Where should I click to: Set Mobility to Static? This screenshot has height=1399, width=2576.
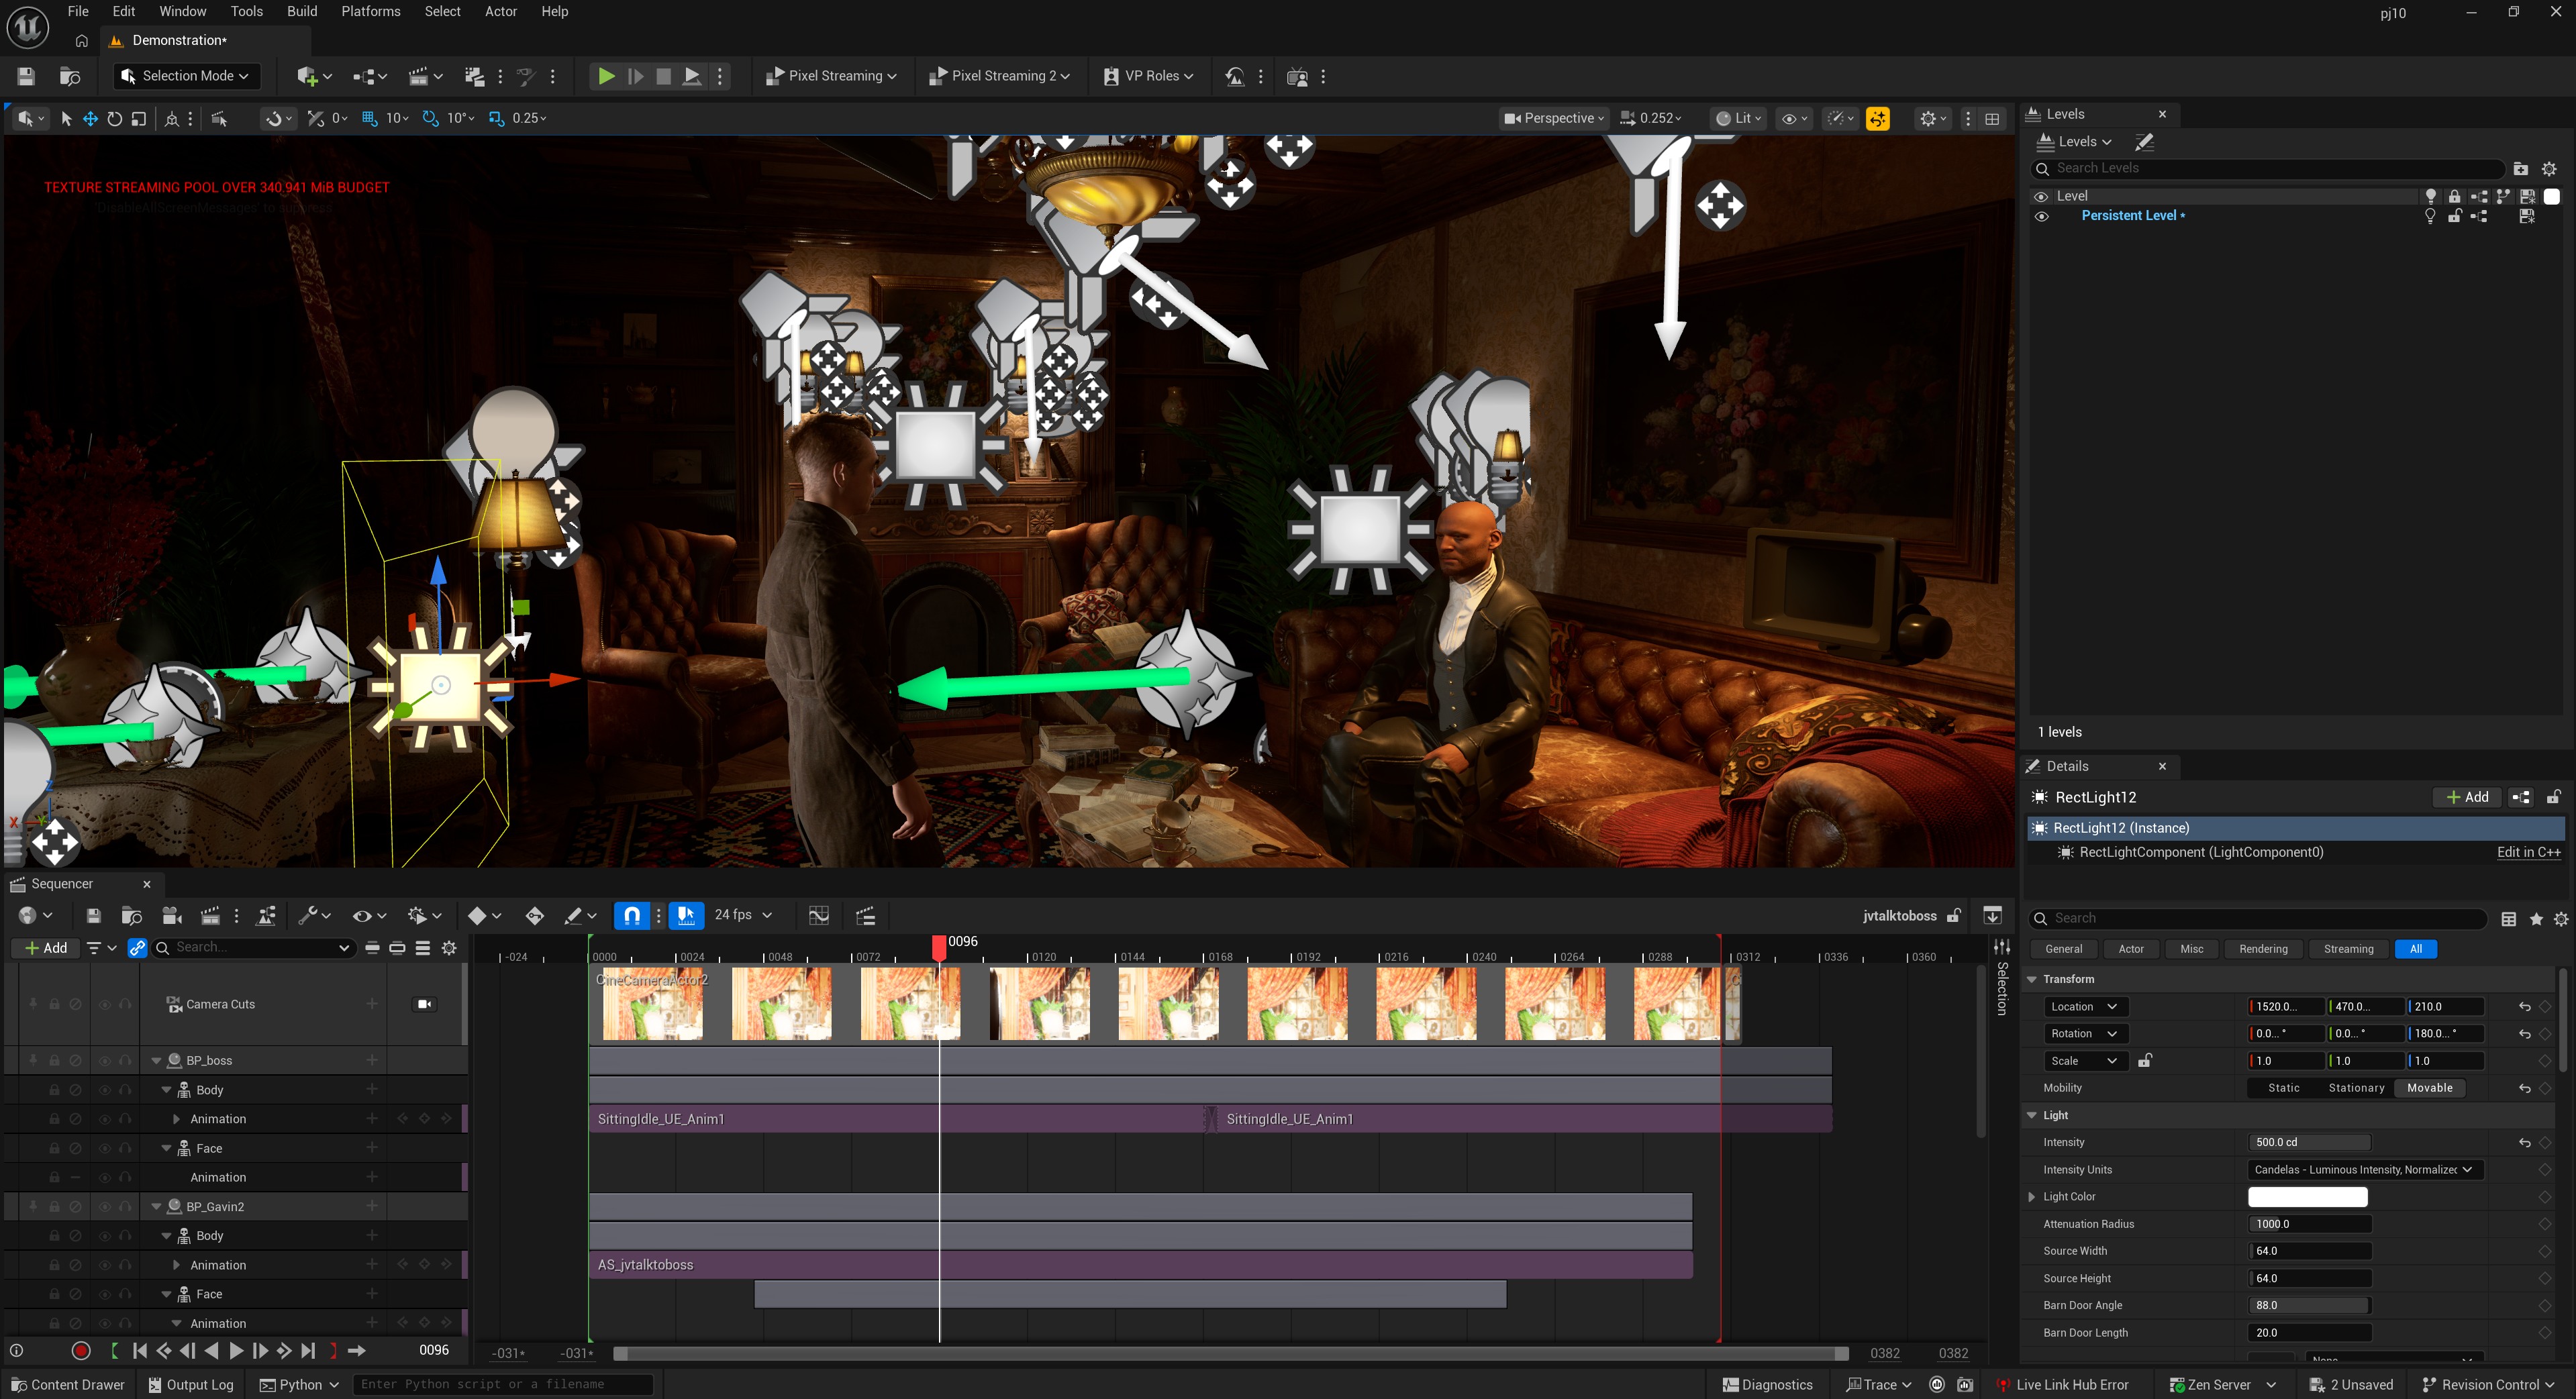(2283, 1088)
